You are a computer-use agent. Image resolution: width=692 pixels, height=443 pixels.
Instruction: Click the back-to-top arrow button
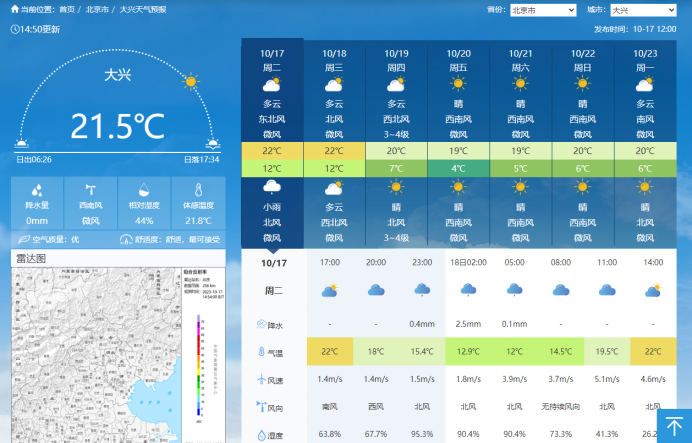[674, 425]
